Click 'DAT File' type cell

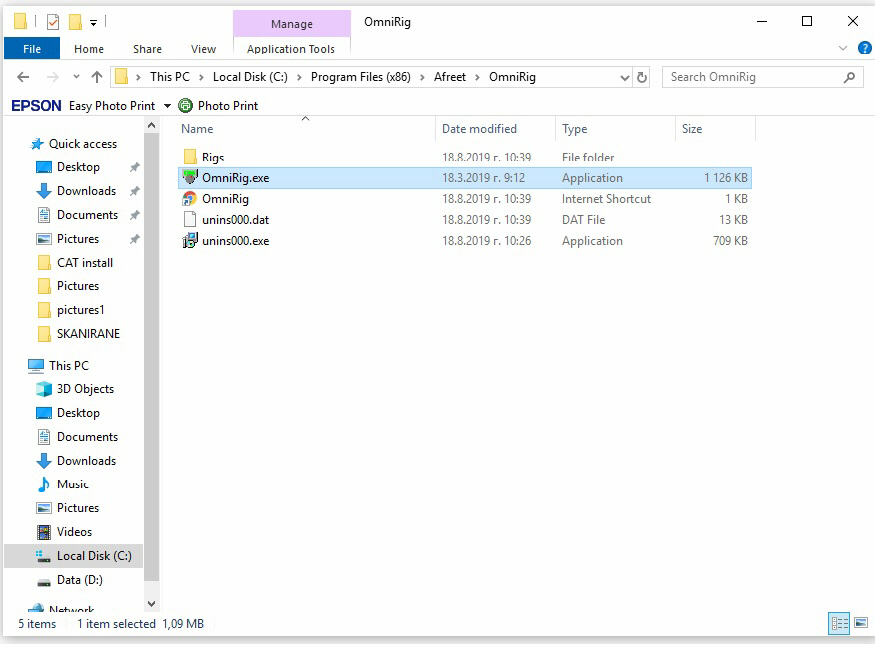click(x=584, y=220)
